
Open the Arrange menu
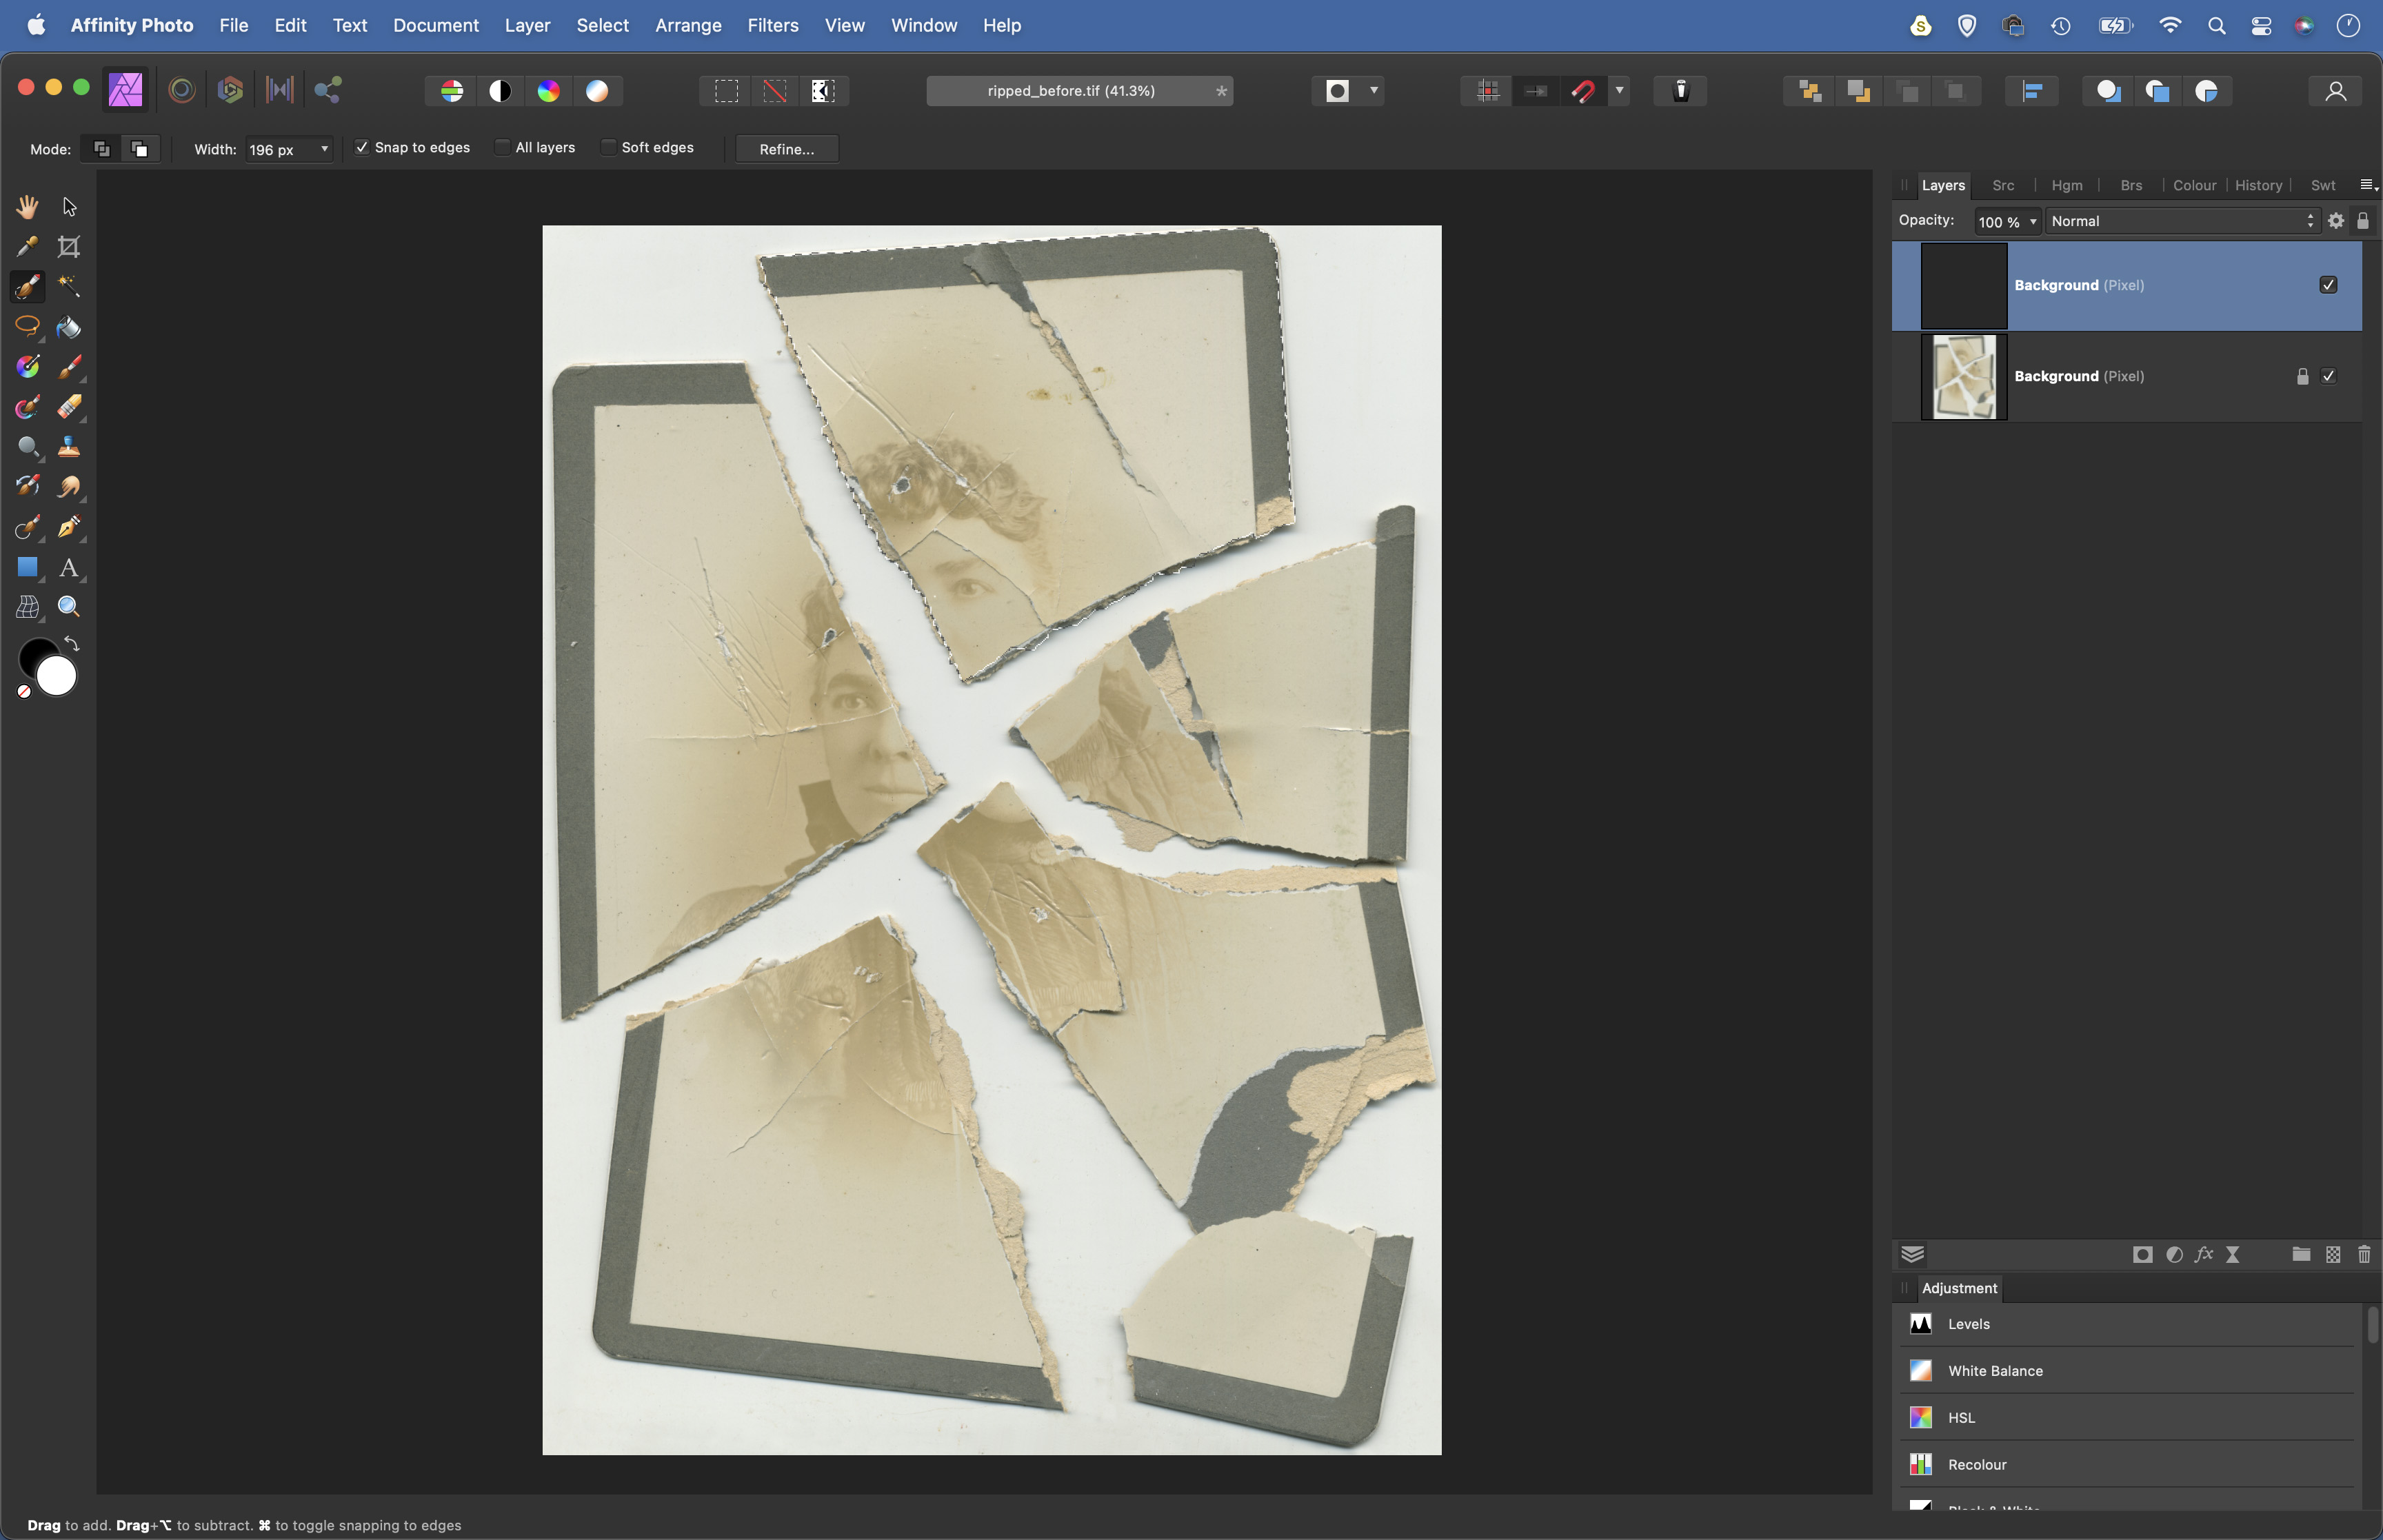pyautogui.click(x=688, y=25)
